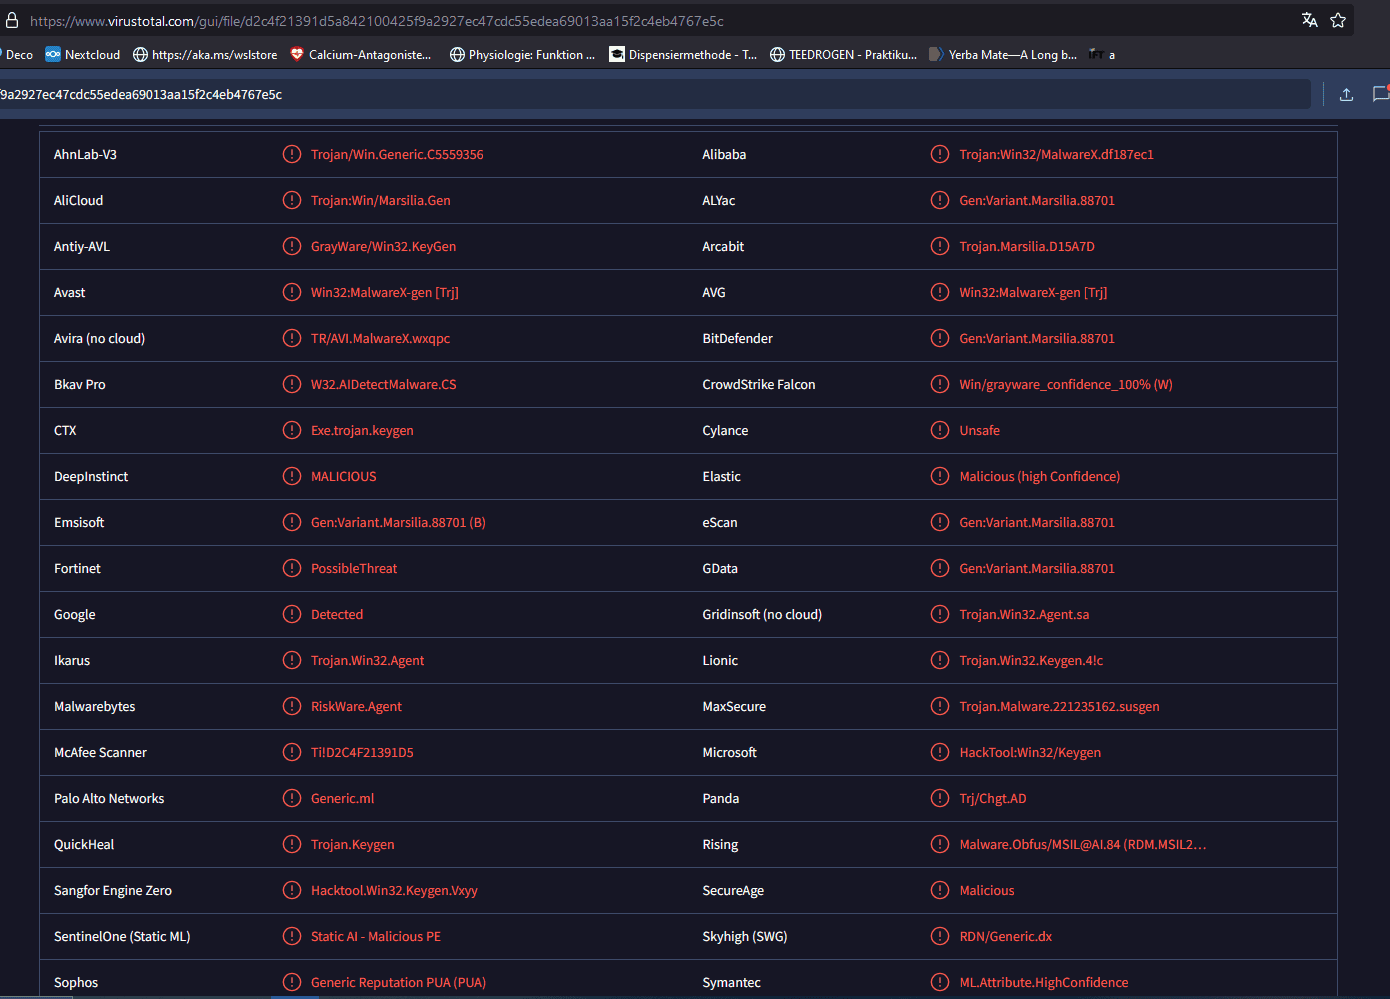Select the Generic.ml detection text
Screen dimensions: 1390x999
pyautogui.click(x=342, y=798)
